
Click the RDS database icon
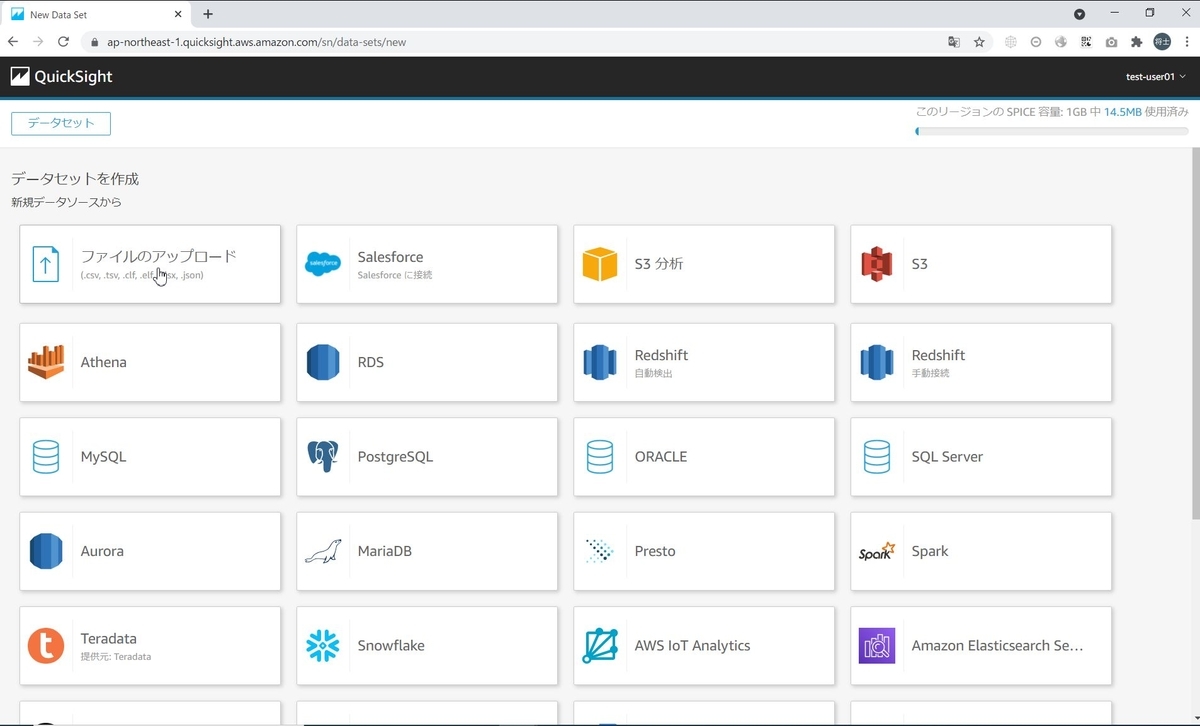[x=323, y=362]
